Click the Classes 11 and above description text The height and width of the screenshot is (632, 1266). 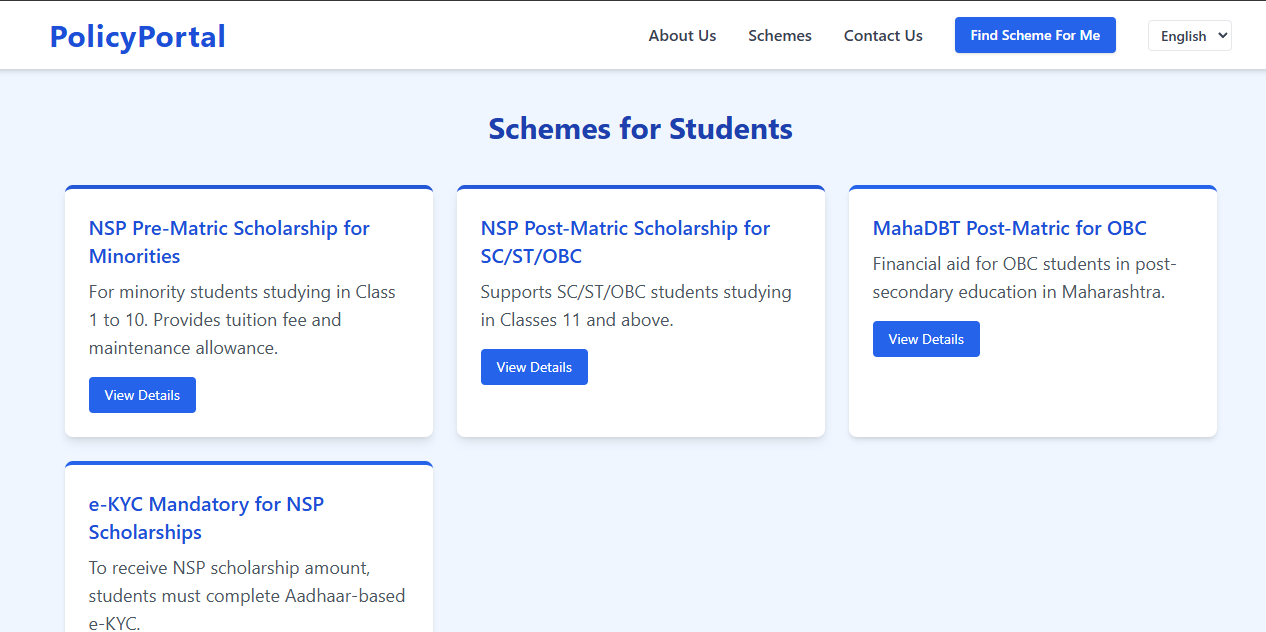[635, 306]
